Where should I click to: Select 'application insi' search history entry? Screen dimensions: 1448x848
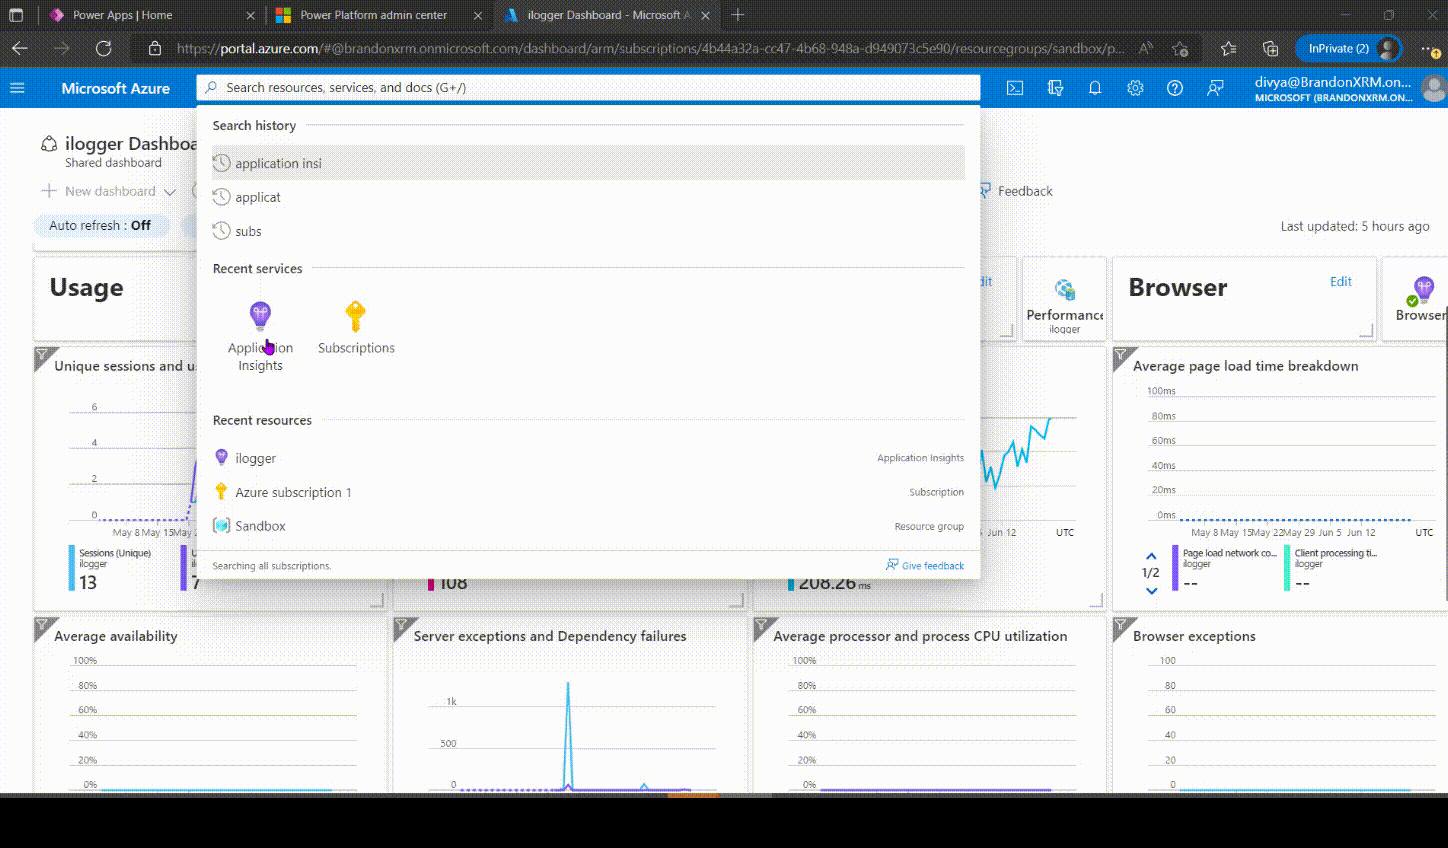279,163
